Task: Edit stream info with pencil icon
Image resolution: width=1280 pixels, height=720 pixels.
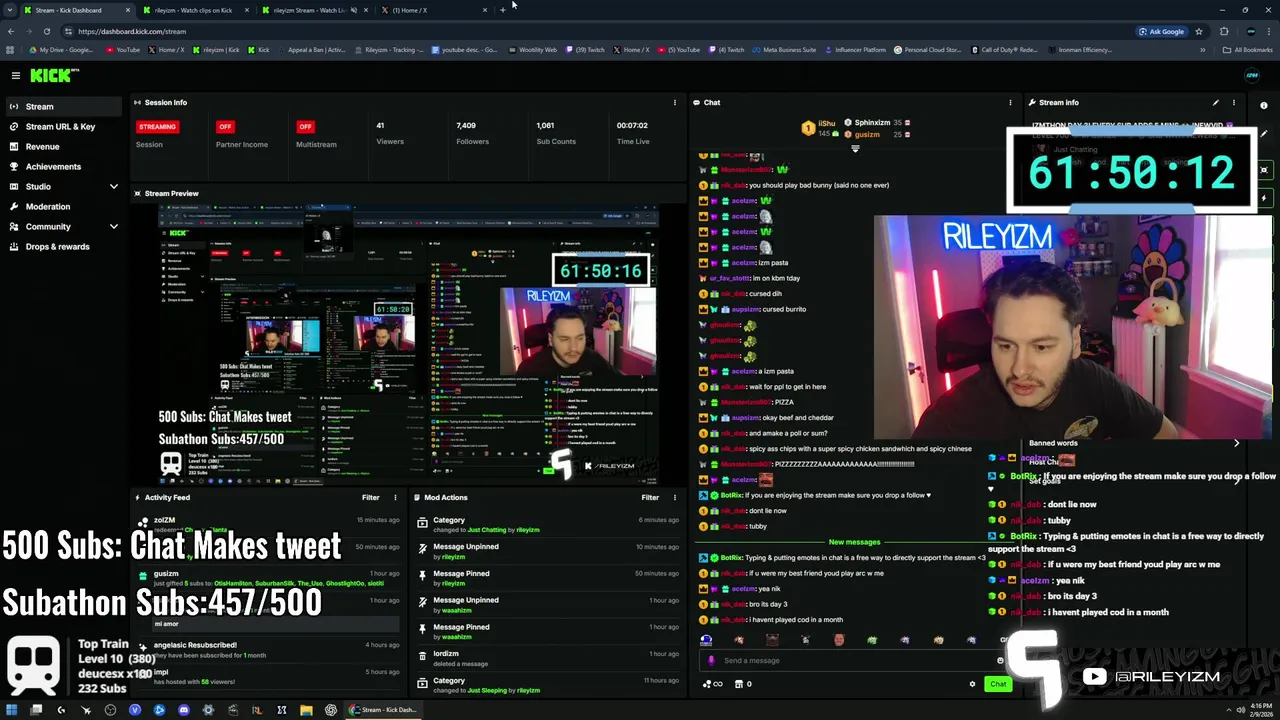Action: [x=1216, y=102]
